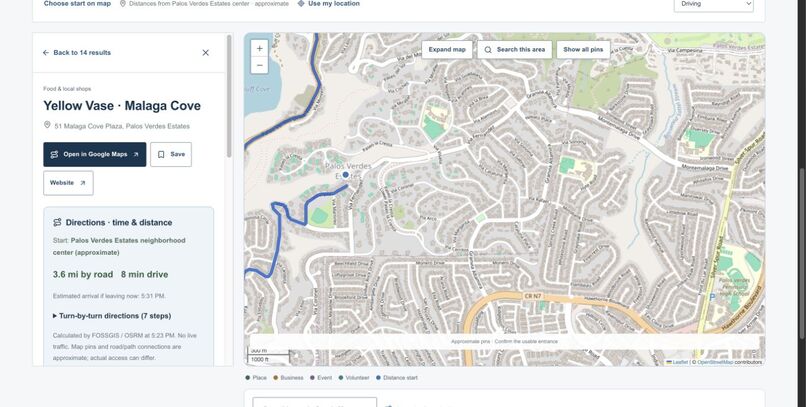The width and height of the screenshot is (806, 407).
Task: Click the external-link arrow on Website button
Action: (x=83, y=183)
